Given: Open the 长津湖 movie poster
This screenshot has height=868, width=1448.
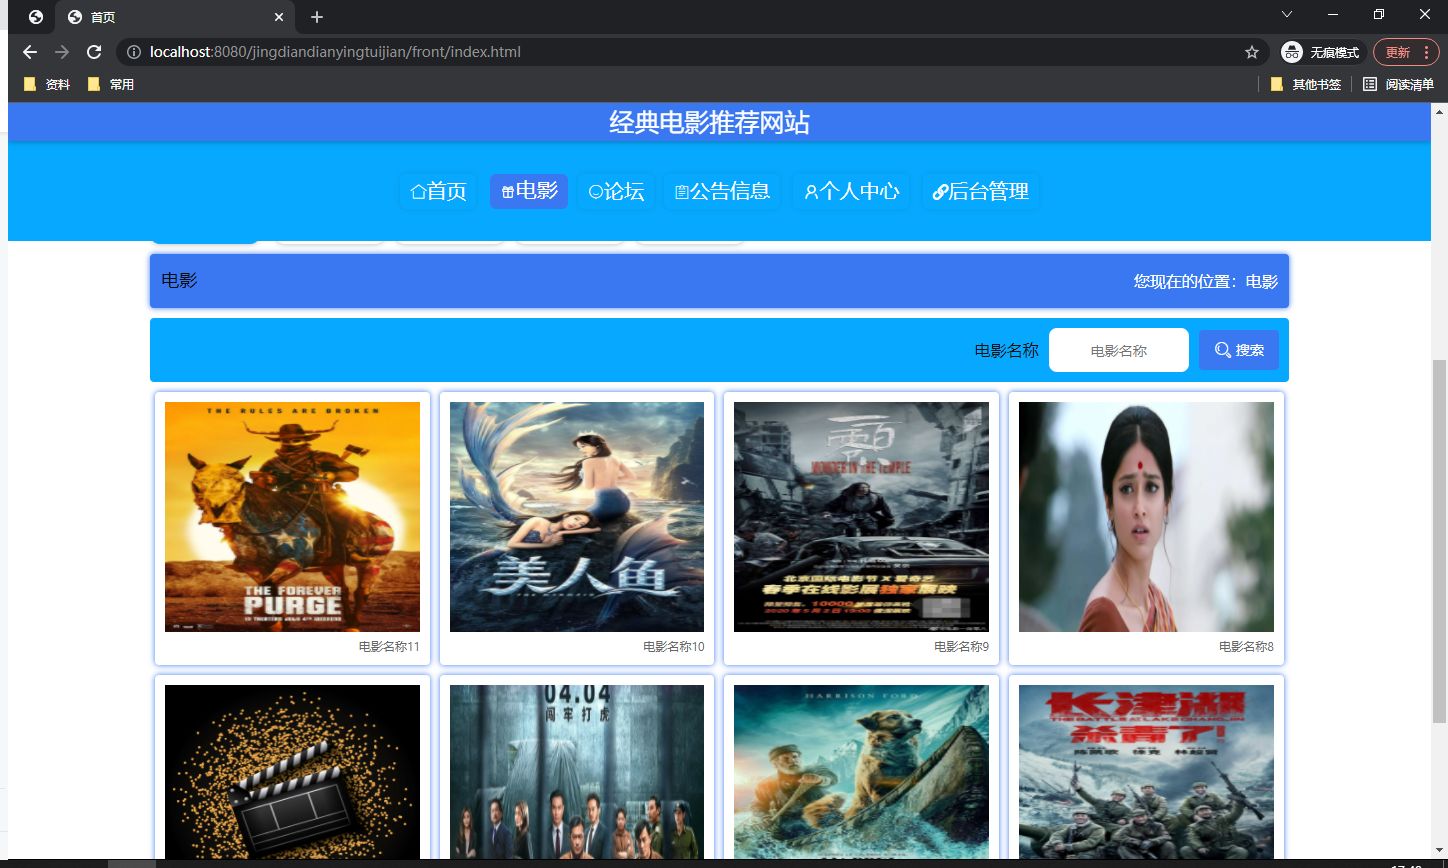Looking at the screenshot, I should 1146,772.
